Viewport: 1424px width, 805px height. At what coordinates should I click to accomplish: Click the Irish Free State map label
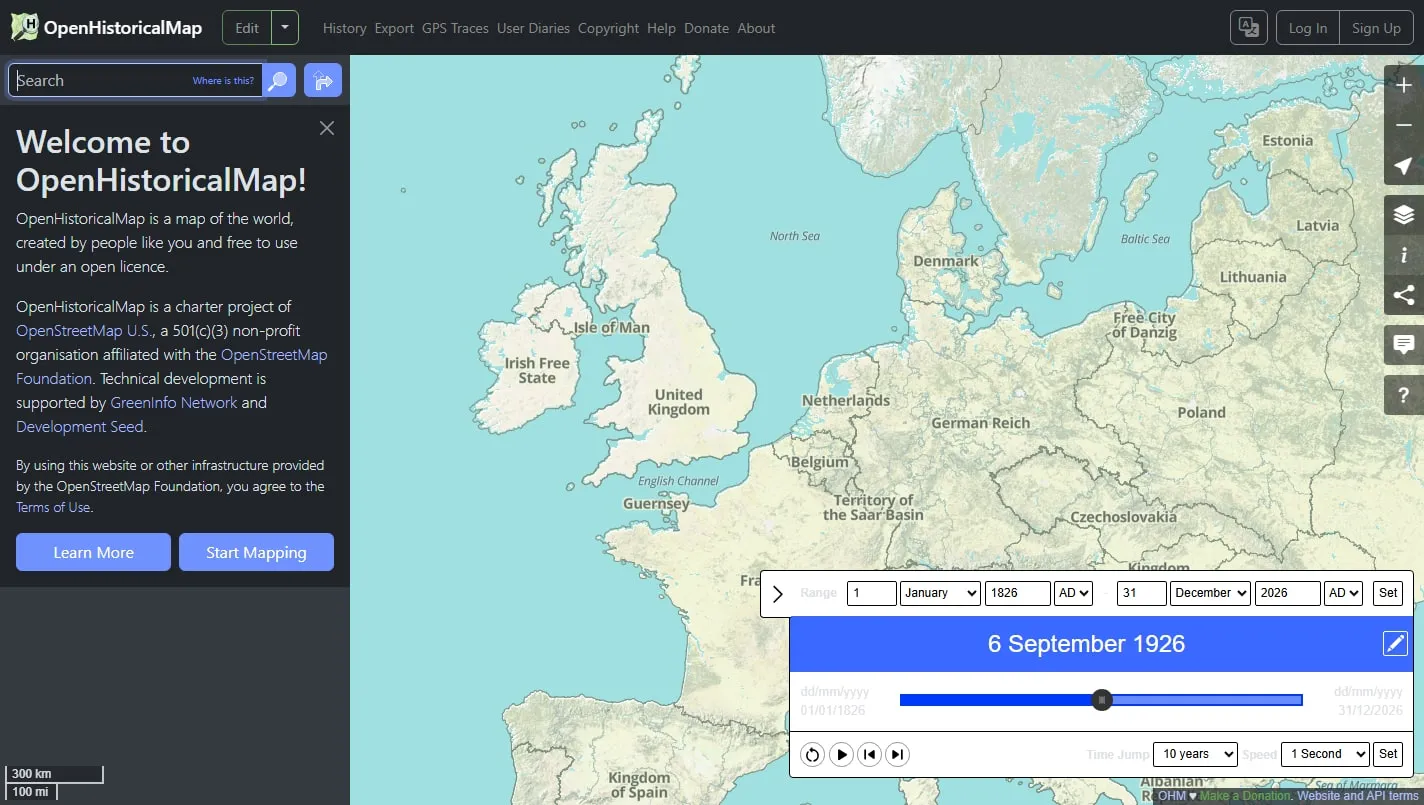point(537,371)
